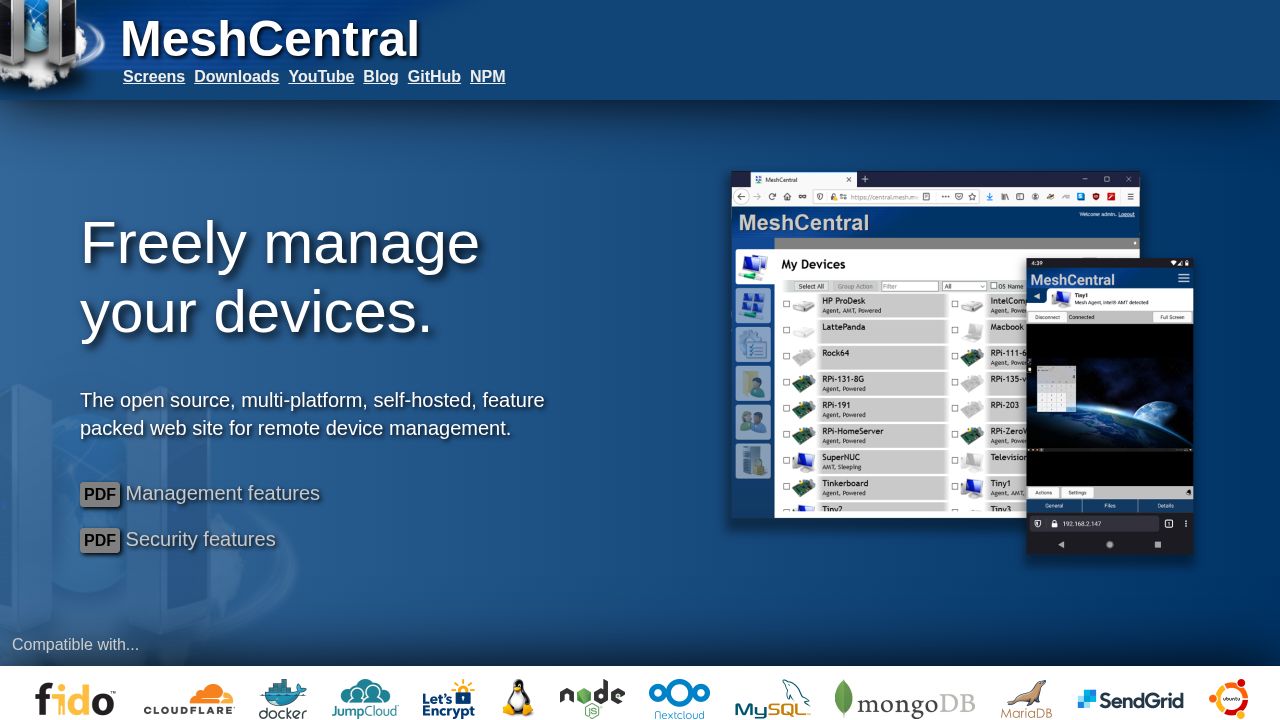1280x720 pixels.
Task: Open the YouTube link
Action: coord(321,77)
